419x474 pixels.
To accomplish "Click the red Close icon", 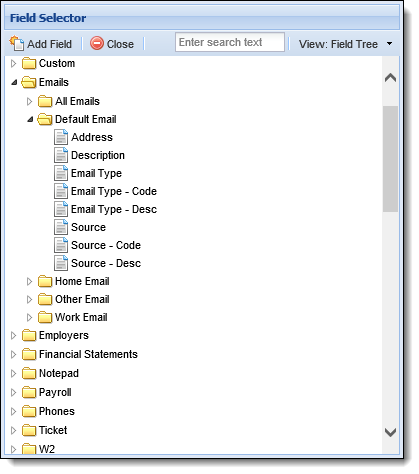I will click(x=97, y=44).
